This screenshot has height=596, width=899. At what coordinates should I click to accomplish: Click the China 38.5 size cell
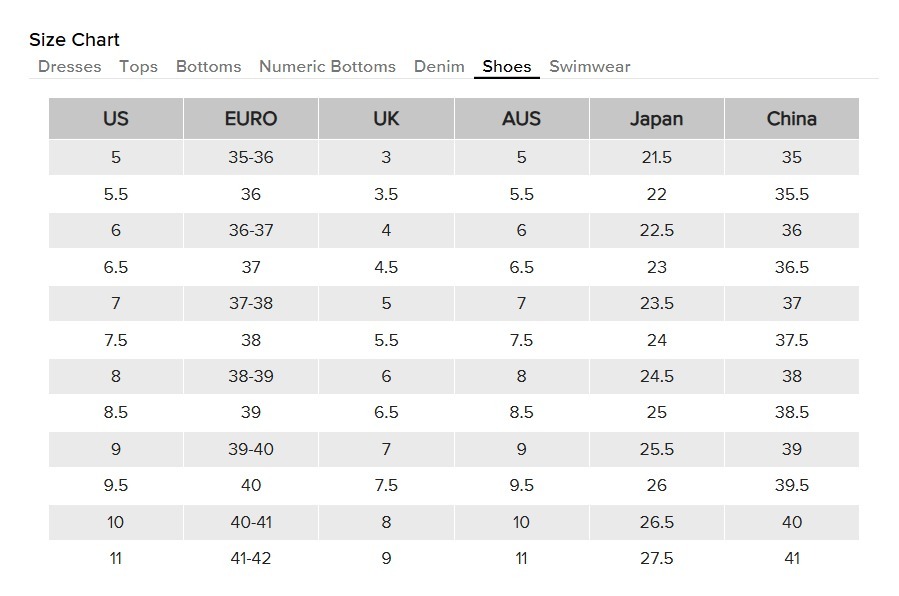tap(792, 412)
